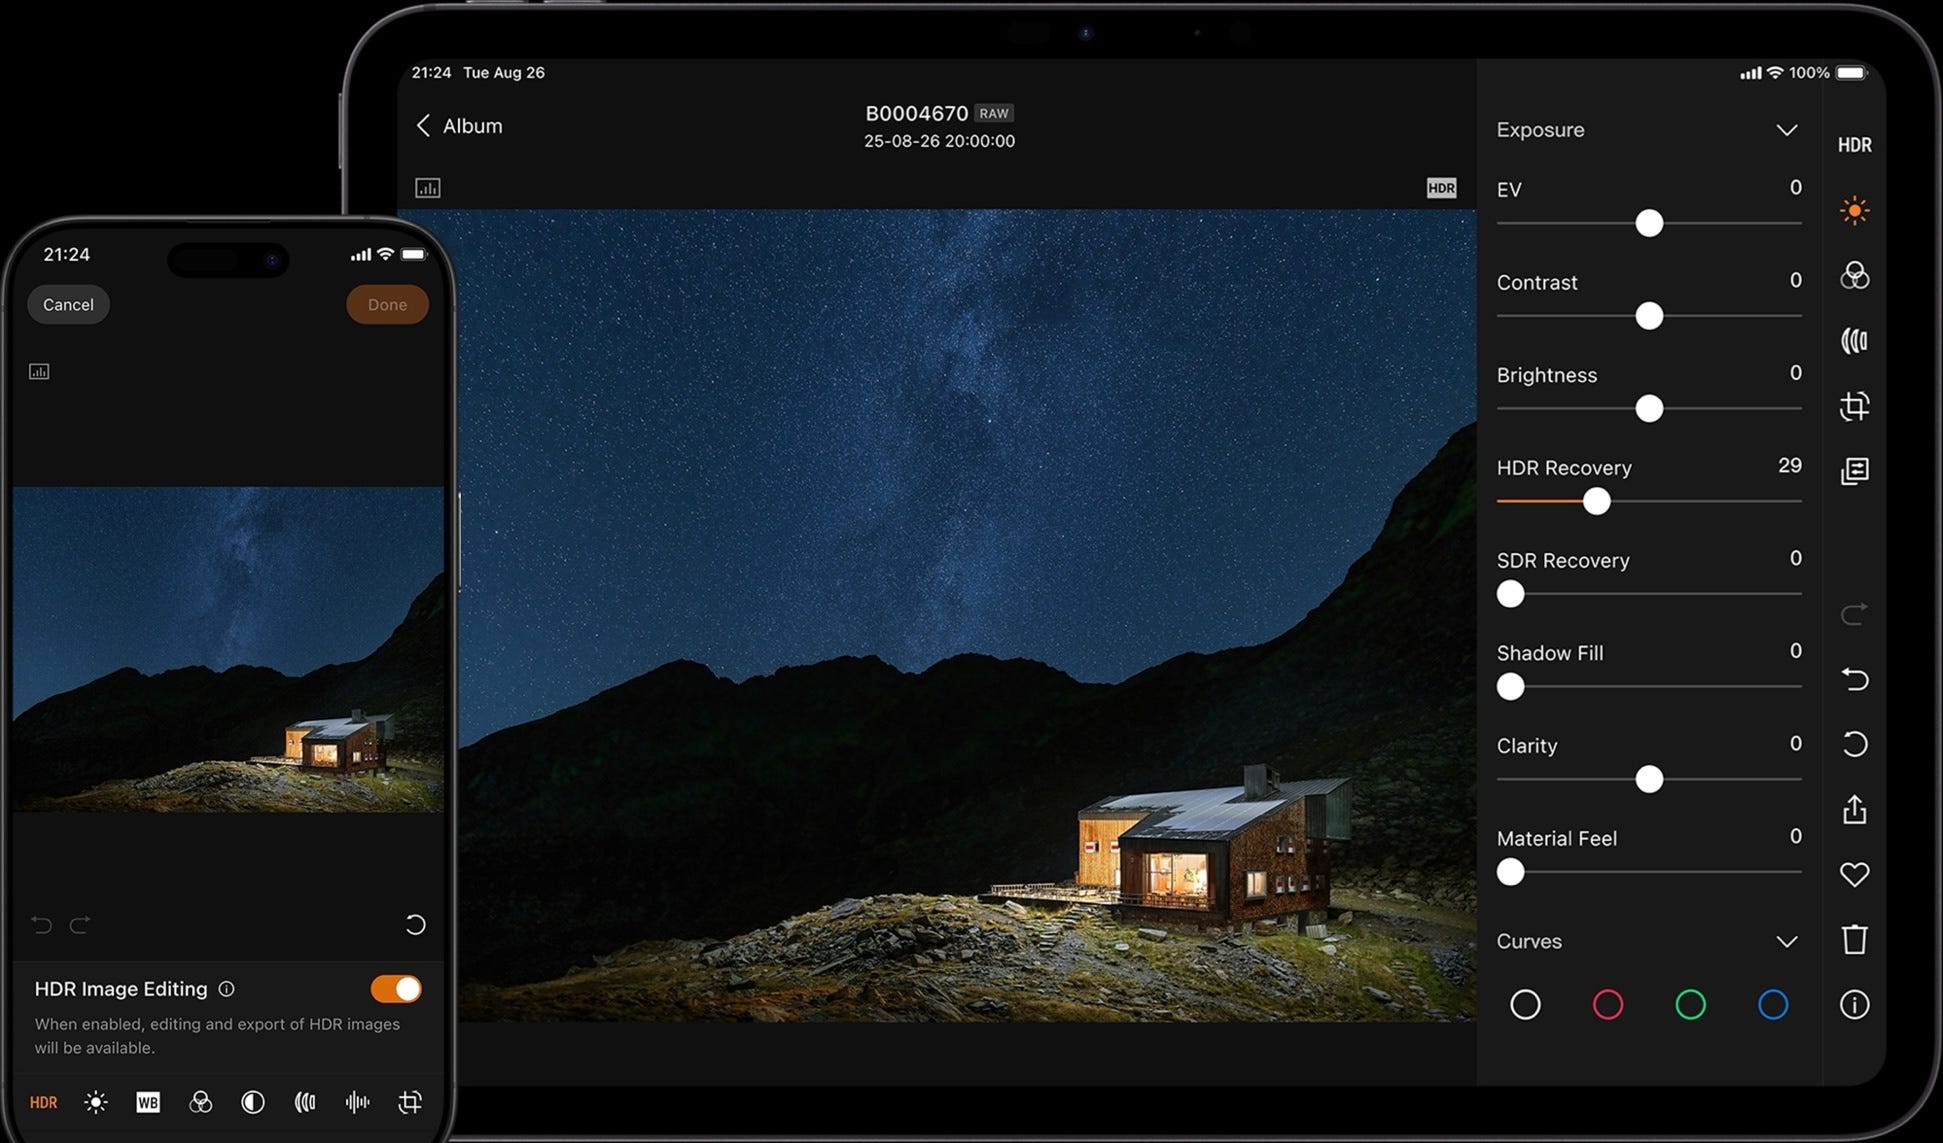Click the reset circular arrow on tablet
The image size is (1943, 1143).
[1854, 744]
